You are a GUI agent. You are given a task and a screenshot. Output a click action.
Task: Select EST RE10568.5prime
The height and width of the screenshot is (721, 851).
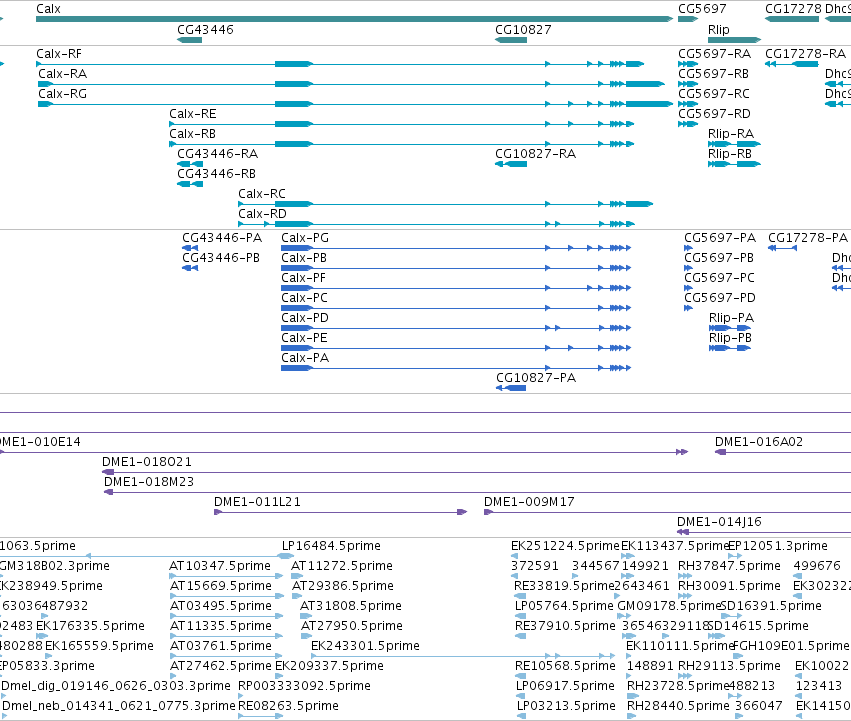coord(565,666)
